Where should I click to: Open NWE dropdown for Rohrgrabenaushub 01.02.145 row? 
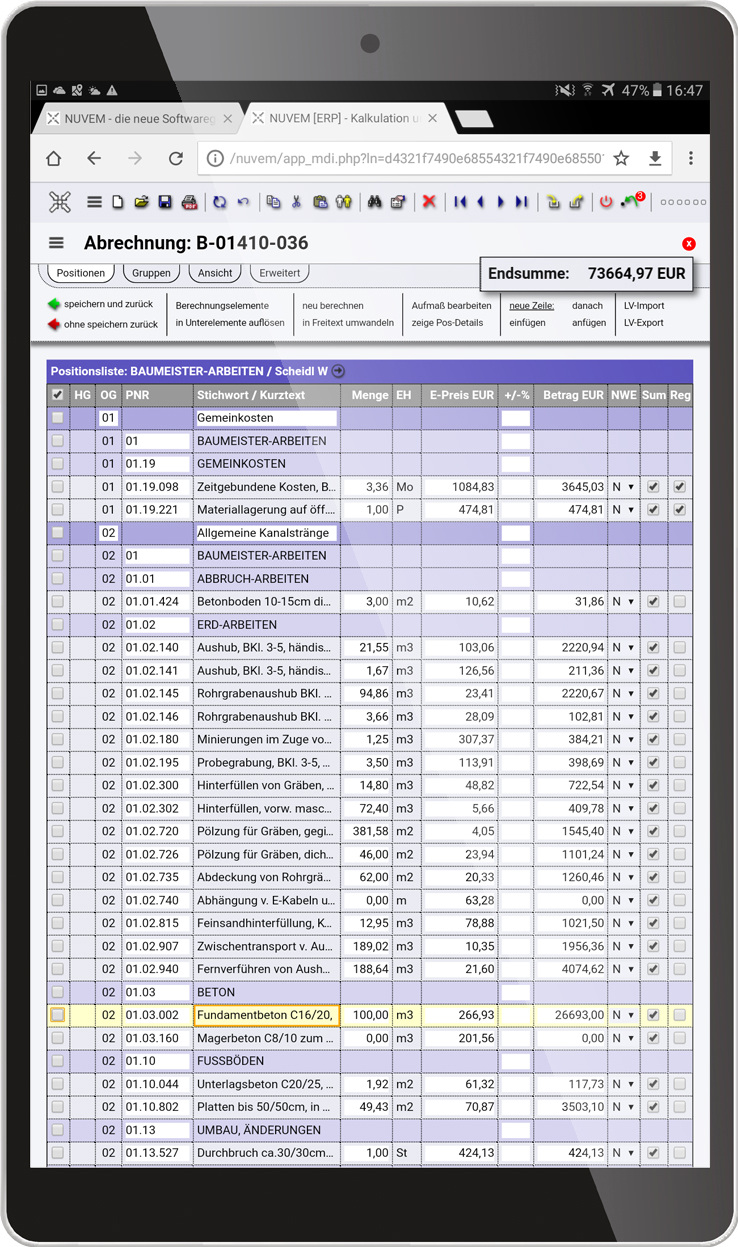point(623,694)
